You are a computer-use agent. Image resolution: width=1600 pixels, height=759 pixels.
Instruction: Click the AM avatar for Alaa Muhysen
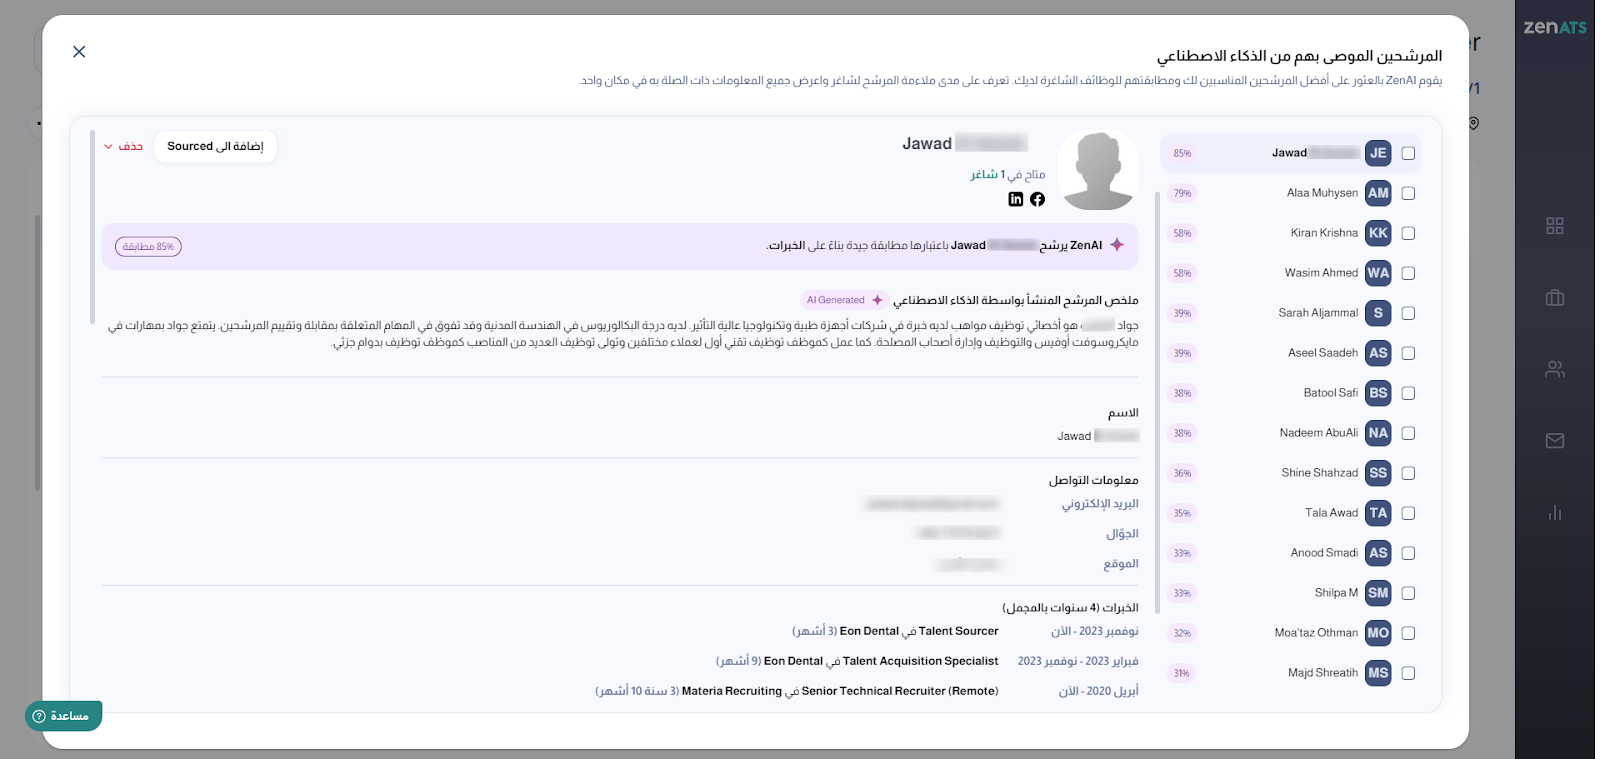[x=1378, y=193]
